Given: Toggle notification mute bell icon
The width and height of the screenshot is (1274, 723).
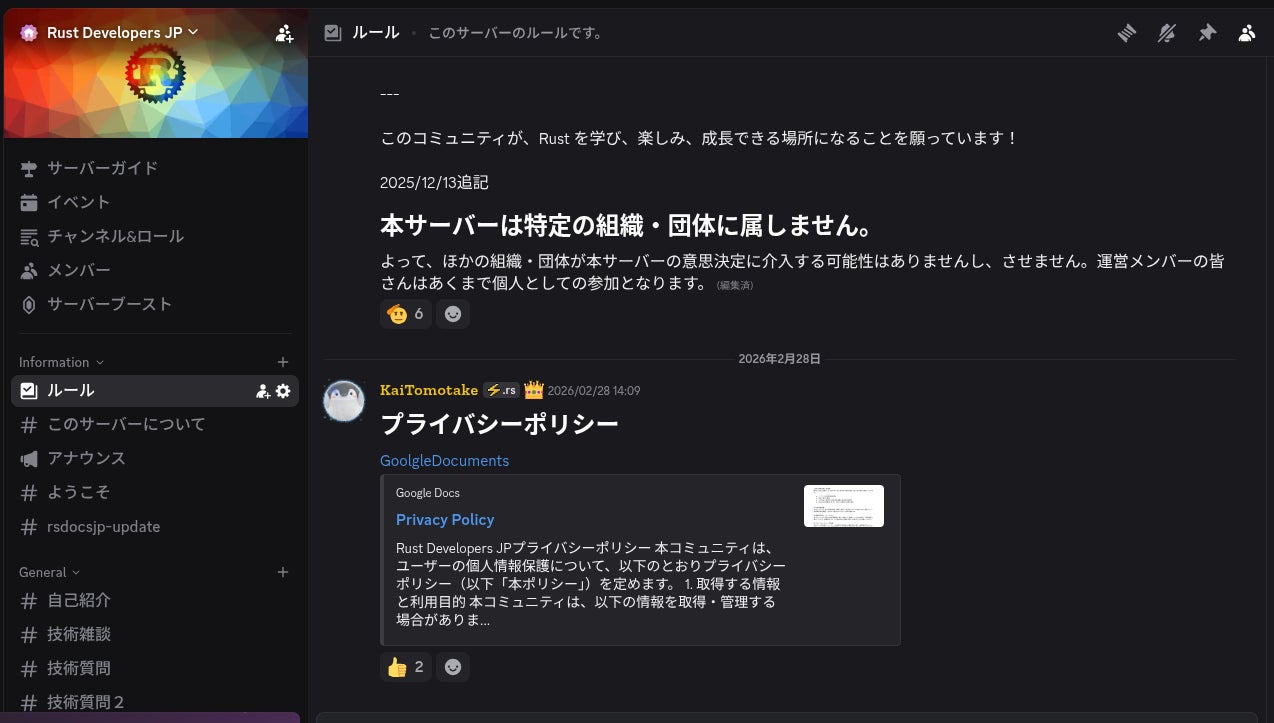Looking at the screenshot, I should tap(1167, 33).
